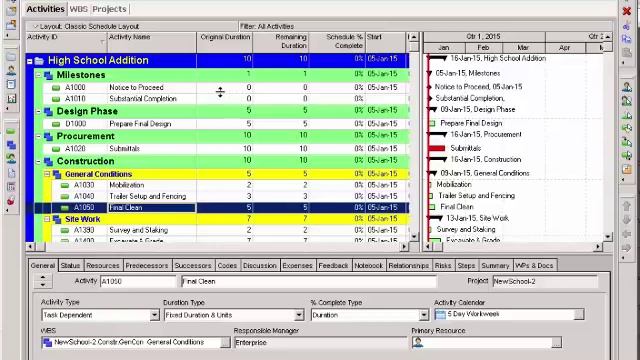Viewport: 640px width, 360px height.
Task: Click the red Submittals Gantt bar
Action: coord(437,148)
